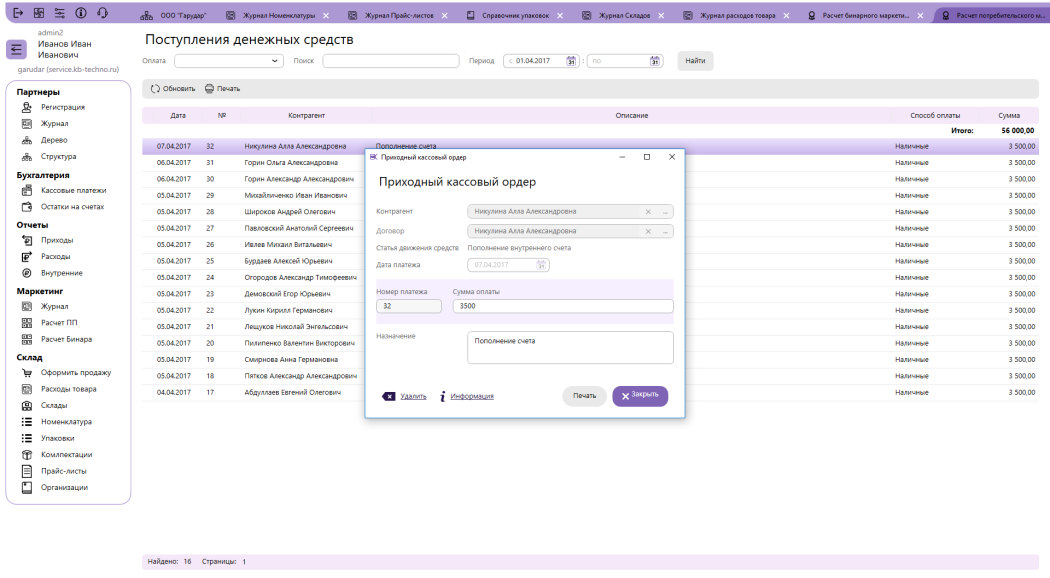Click the Удалить link in the dialog

pos(413,396)
